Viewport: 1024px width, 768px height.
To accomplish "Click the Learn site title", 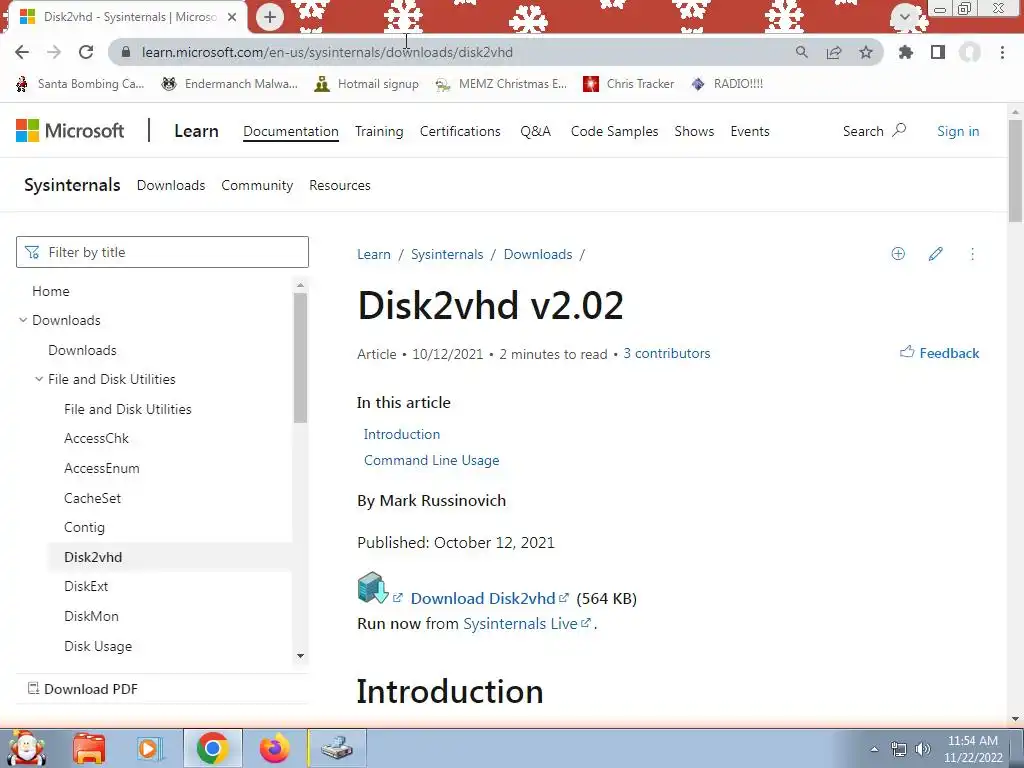I will click(x=196, y=131).
